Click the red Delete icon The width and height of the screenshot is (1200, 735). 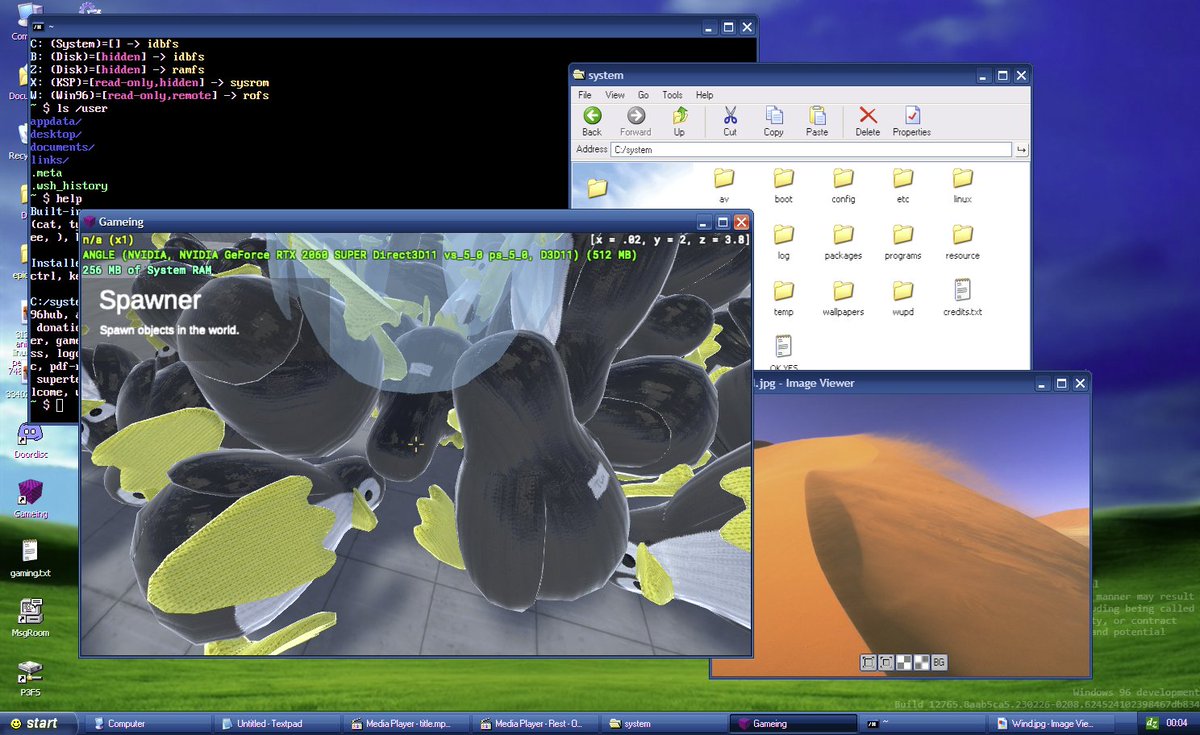[x=868, y=121]
